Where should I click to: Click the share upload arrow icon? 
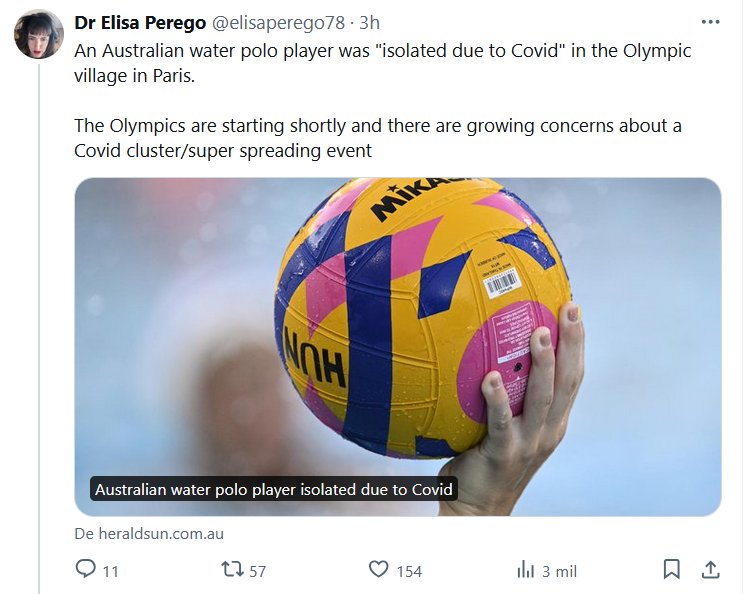(710, 569)
